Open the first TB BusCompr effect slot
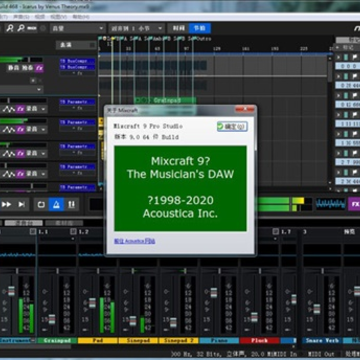Viewport: 360px width, 360px height. (77, 61)
